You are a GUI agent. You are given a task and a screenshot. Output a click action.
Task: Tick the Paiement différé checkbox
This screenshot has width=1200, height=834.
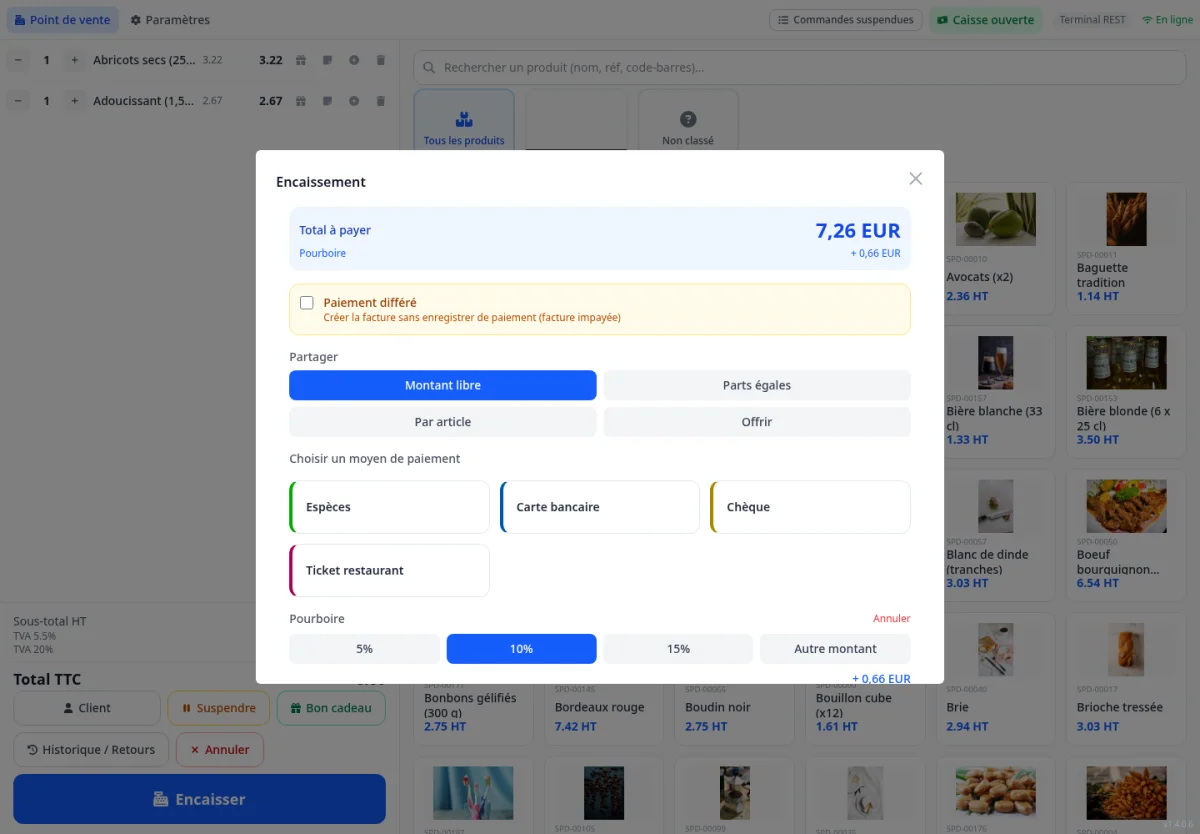tap(307, 303)
